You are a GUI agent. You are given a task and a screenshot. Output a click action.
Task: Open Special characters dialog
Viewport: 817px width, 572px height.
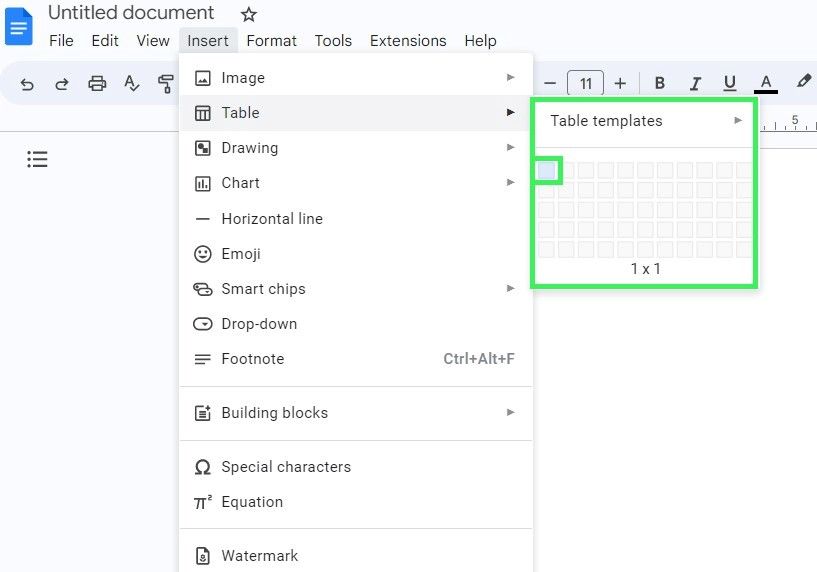coord(356,467)
